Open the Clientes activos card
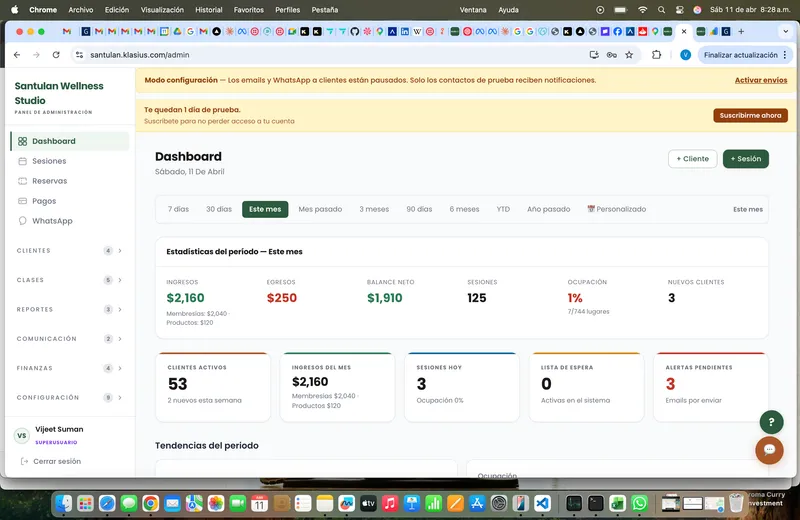The width and height of the screenshot is (800, 520). tap(213, 387)
